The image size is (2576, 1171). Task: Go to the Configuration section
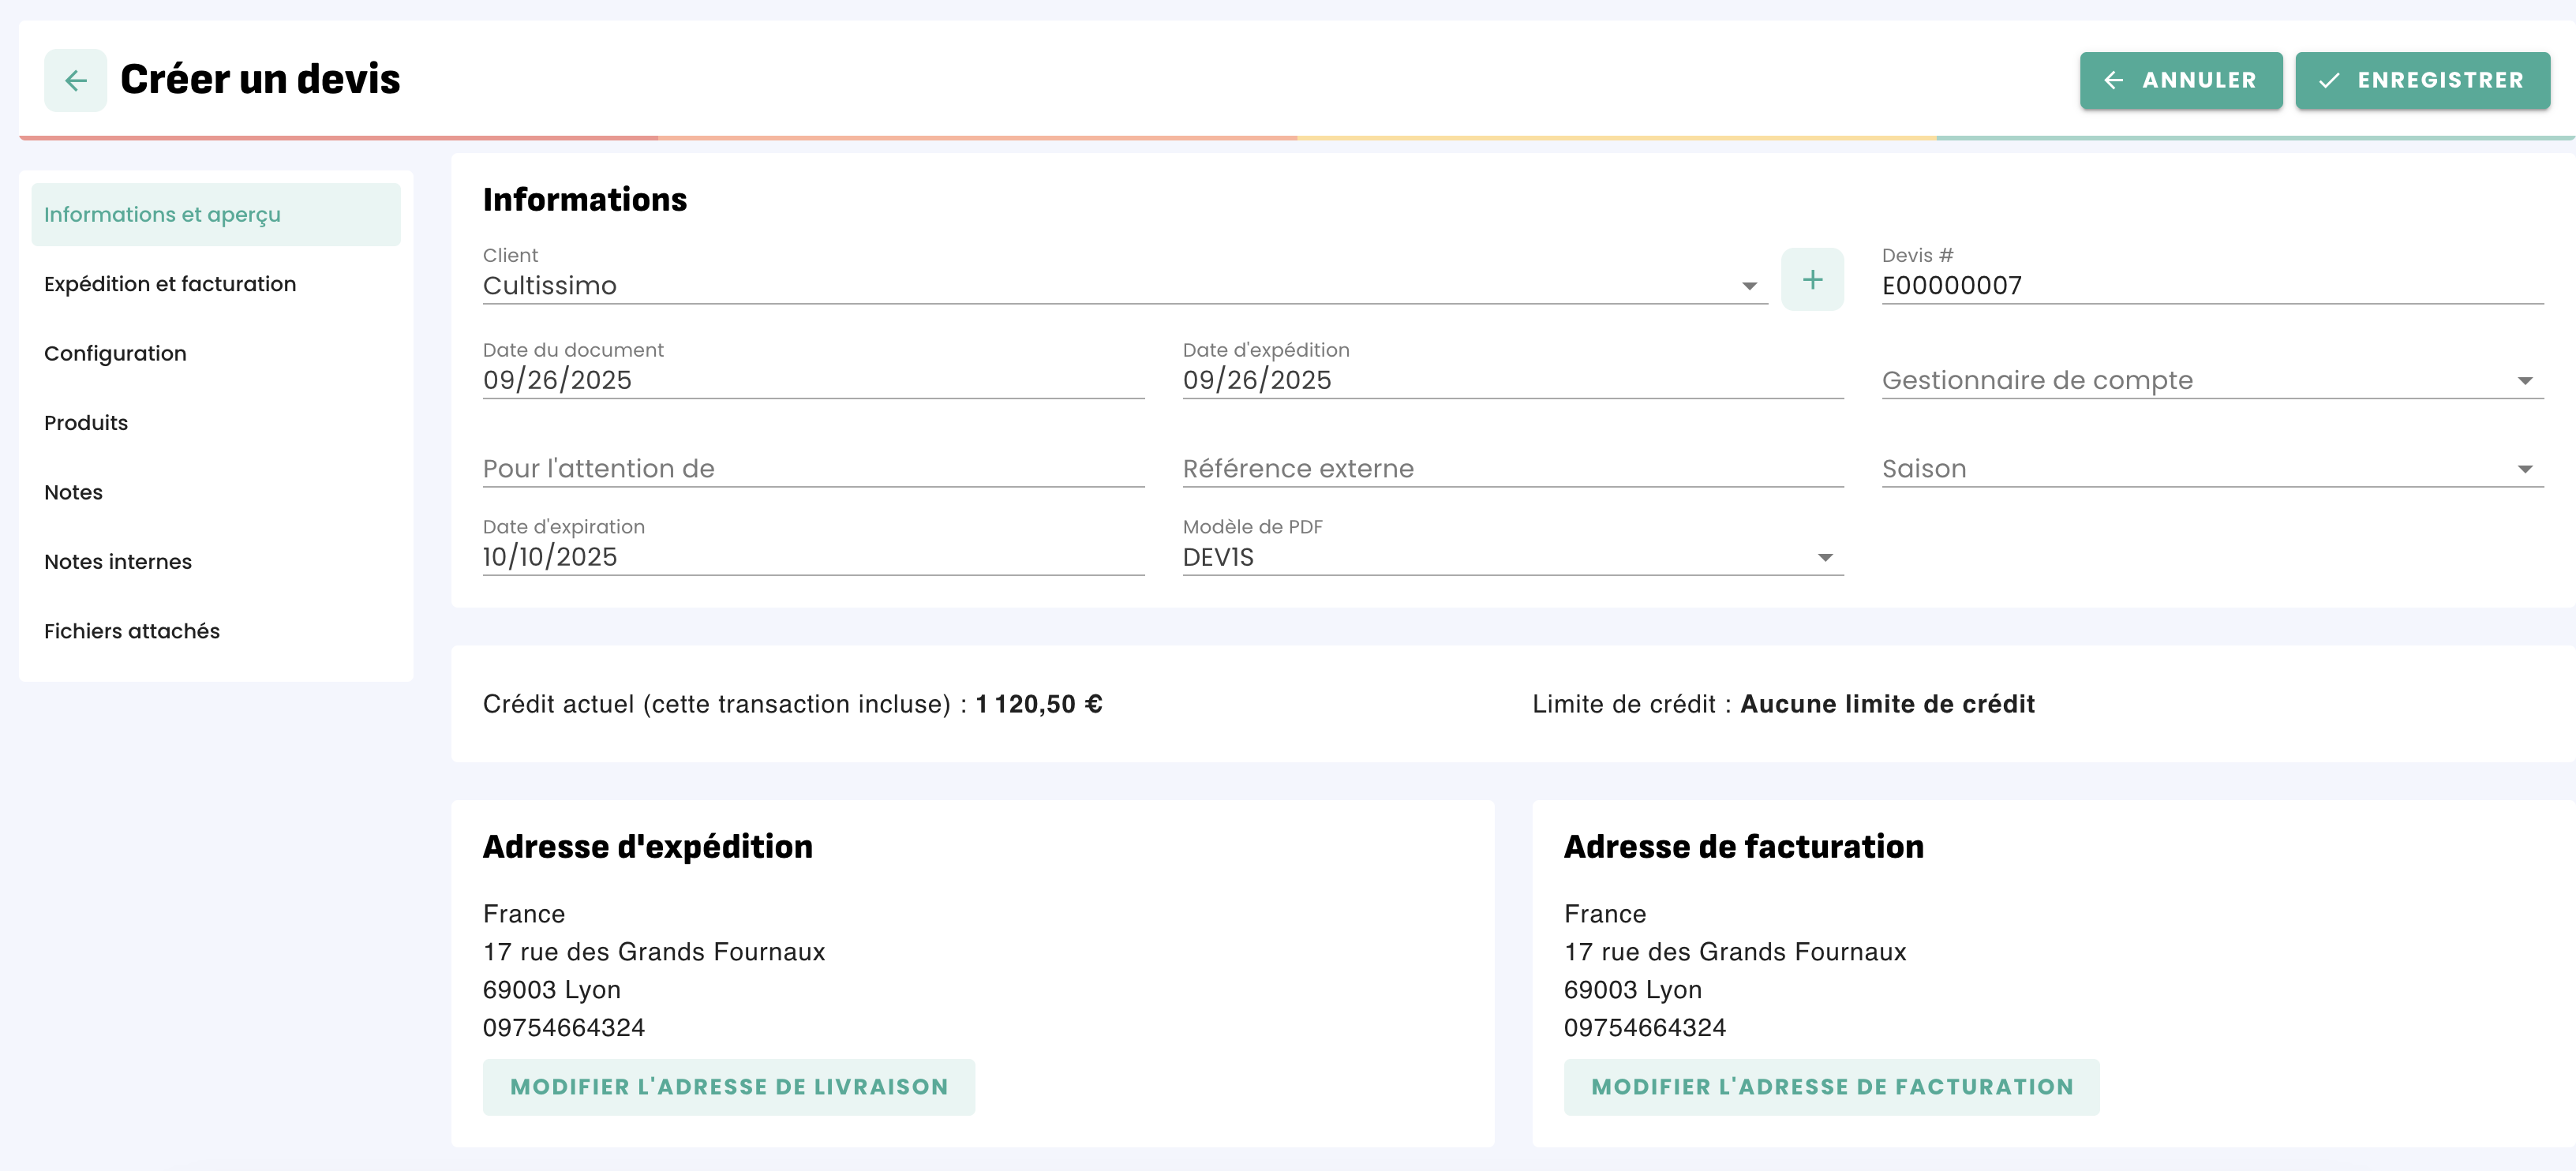tap(115, 353)
